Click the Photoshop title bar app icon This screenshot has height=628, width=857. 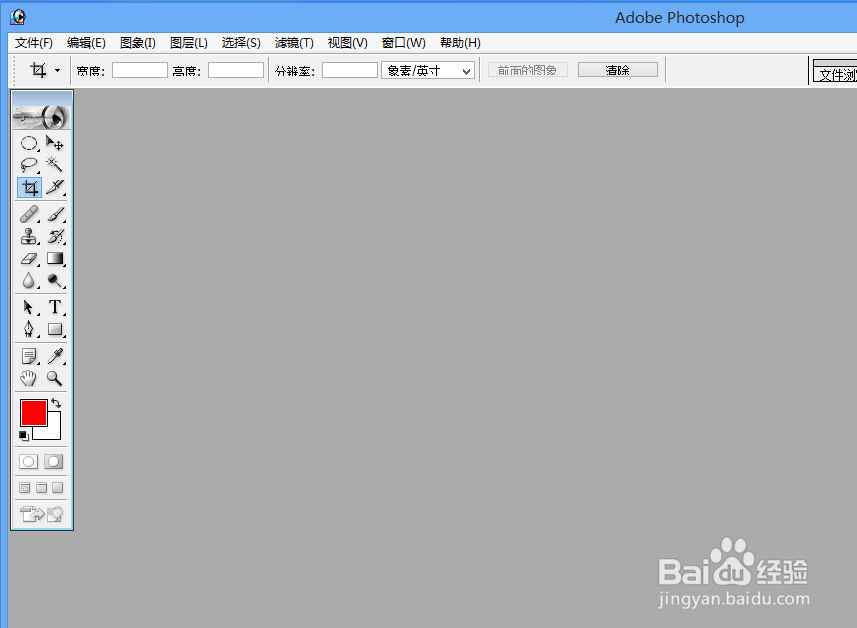(17, 17)
